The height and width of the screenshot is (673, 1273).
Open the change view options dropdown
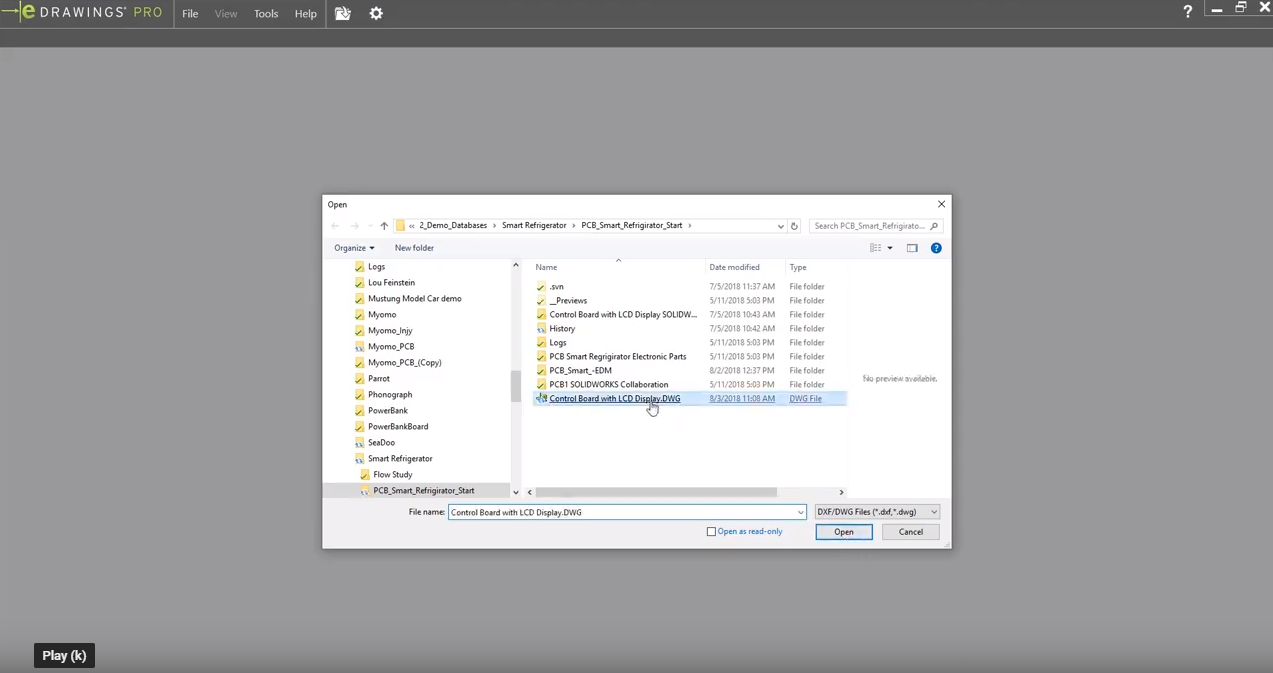coord(890,248)
